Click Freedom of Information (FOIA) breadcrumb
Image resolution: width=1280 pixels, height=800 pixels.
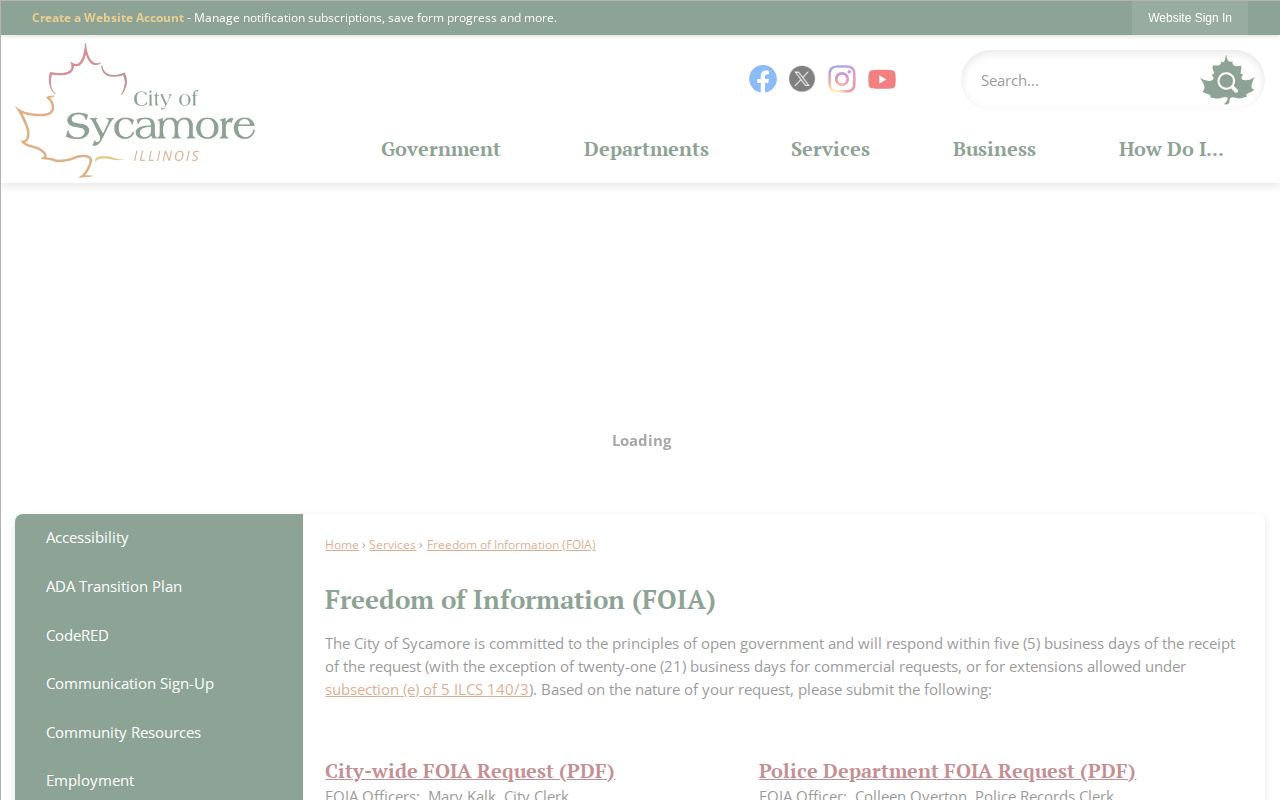(x=511, y=545)
